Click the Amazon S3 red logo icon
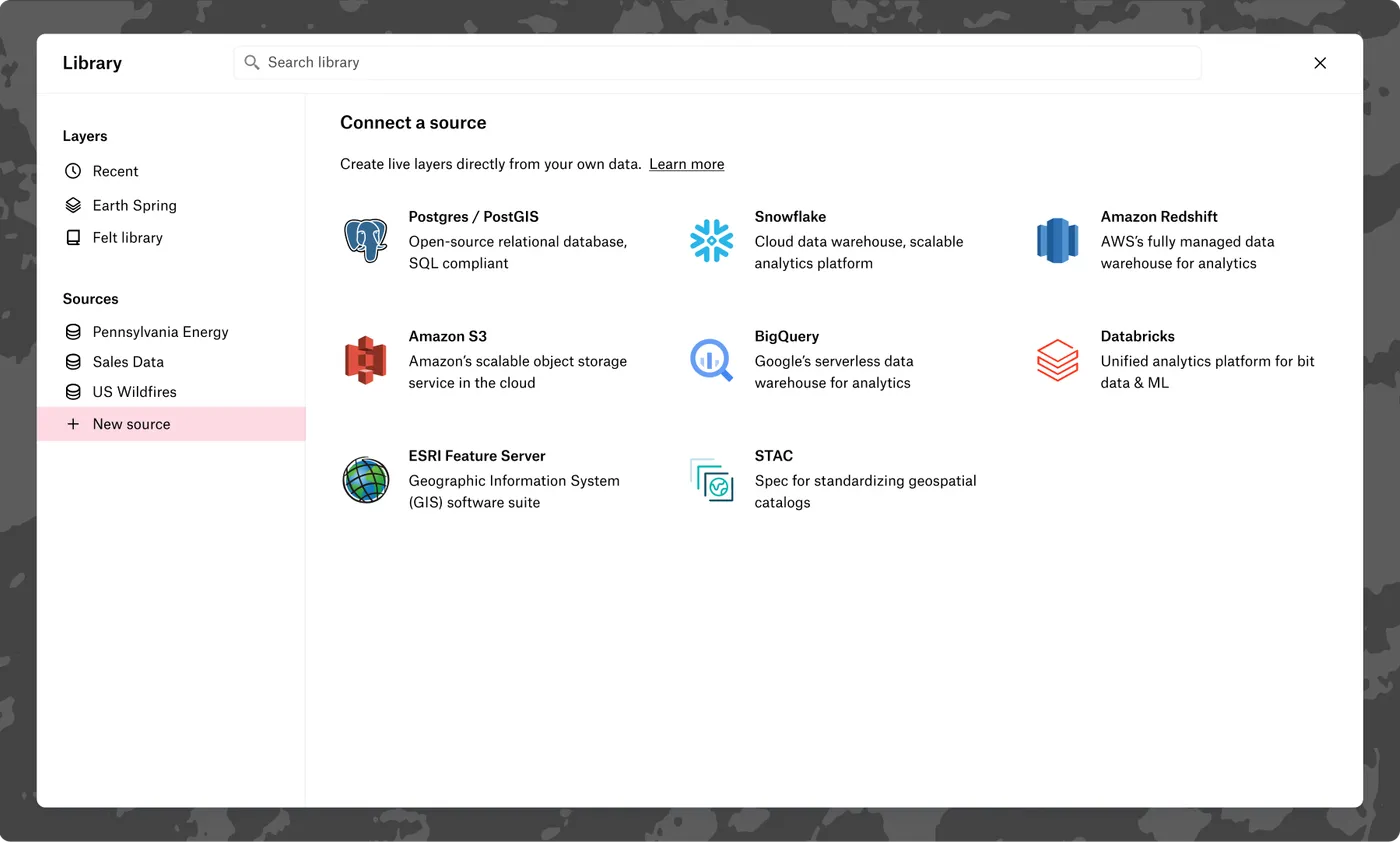This screenshot has height=842, width=1400. pos(365,360)
